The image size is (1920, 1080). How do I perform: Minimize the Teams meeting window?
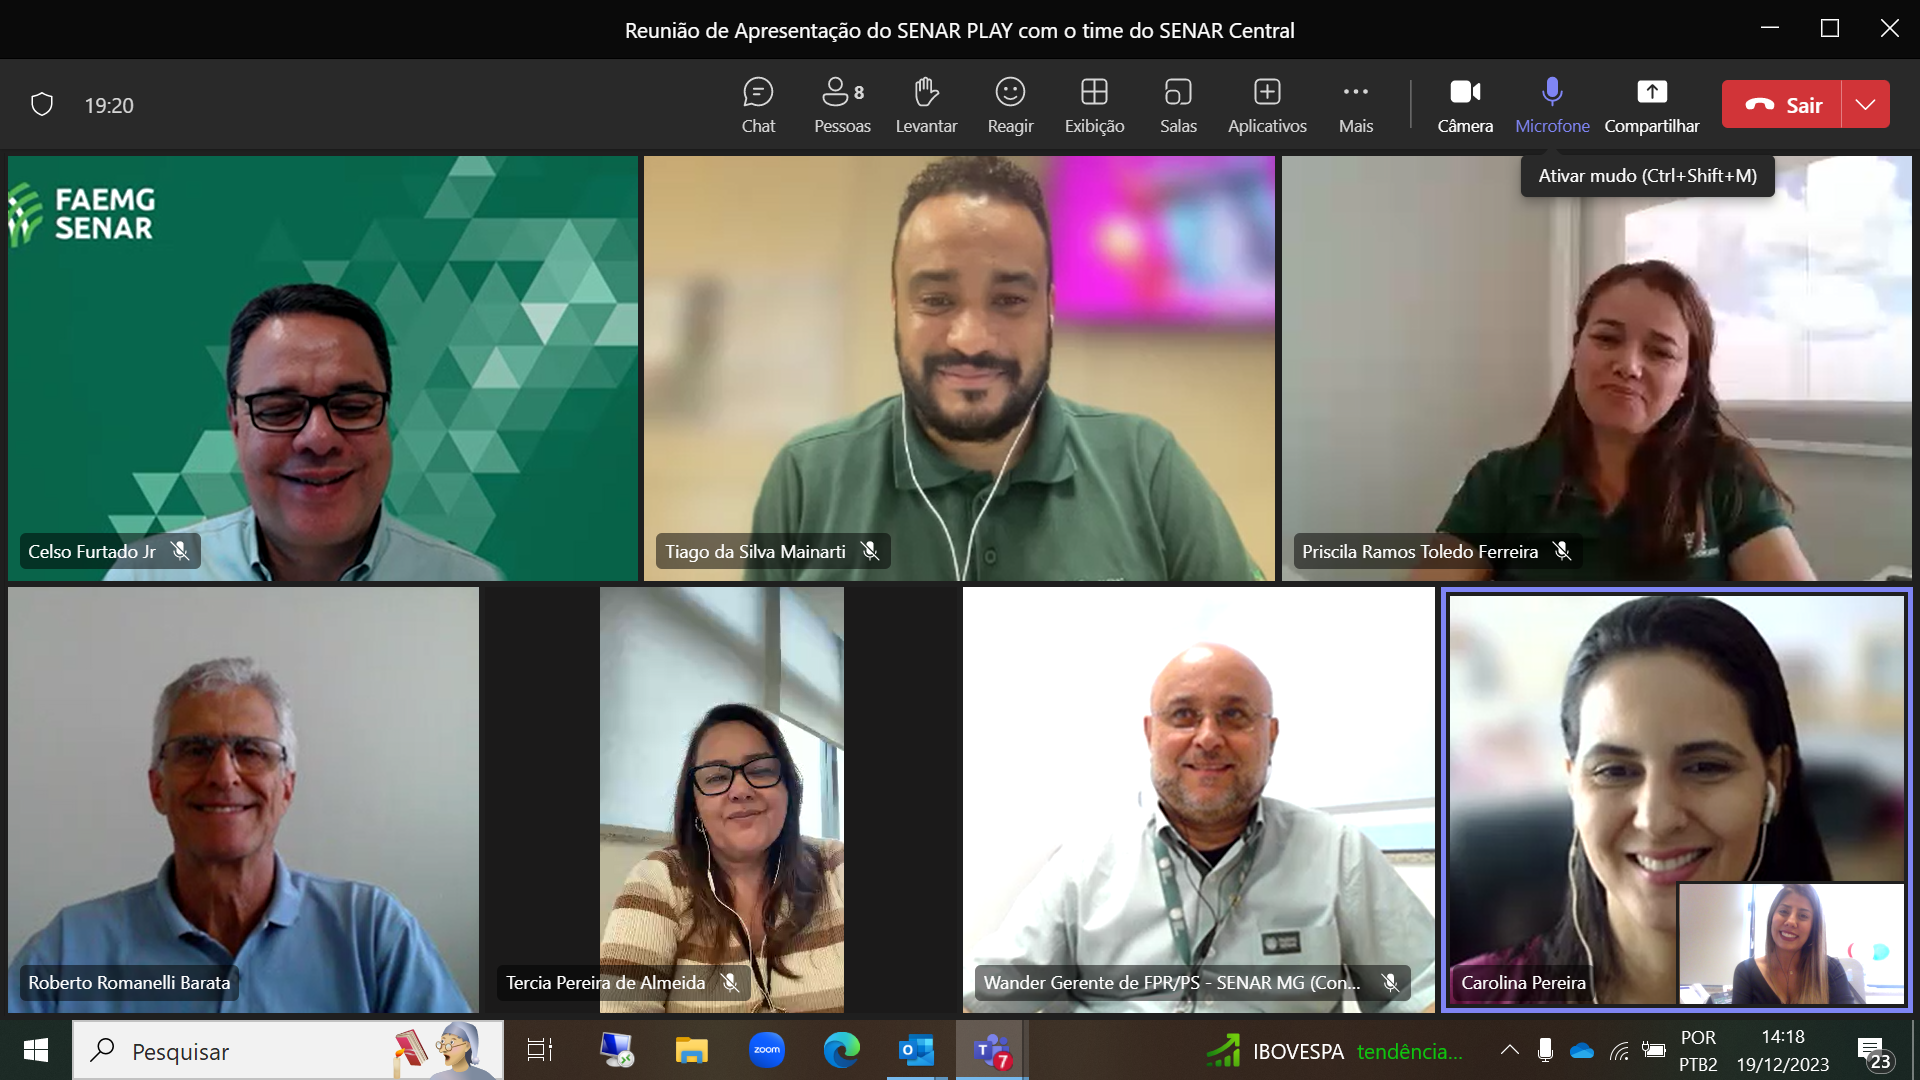[1770, 28]
